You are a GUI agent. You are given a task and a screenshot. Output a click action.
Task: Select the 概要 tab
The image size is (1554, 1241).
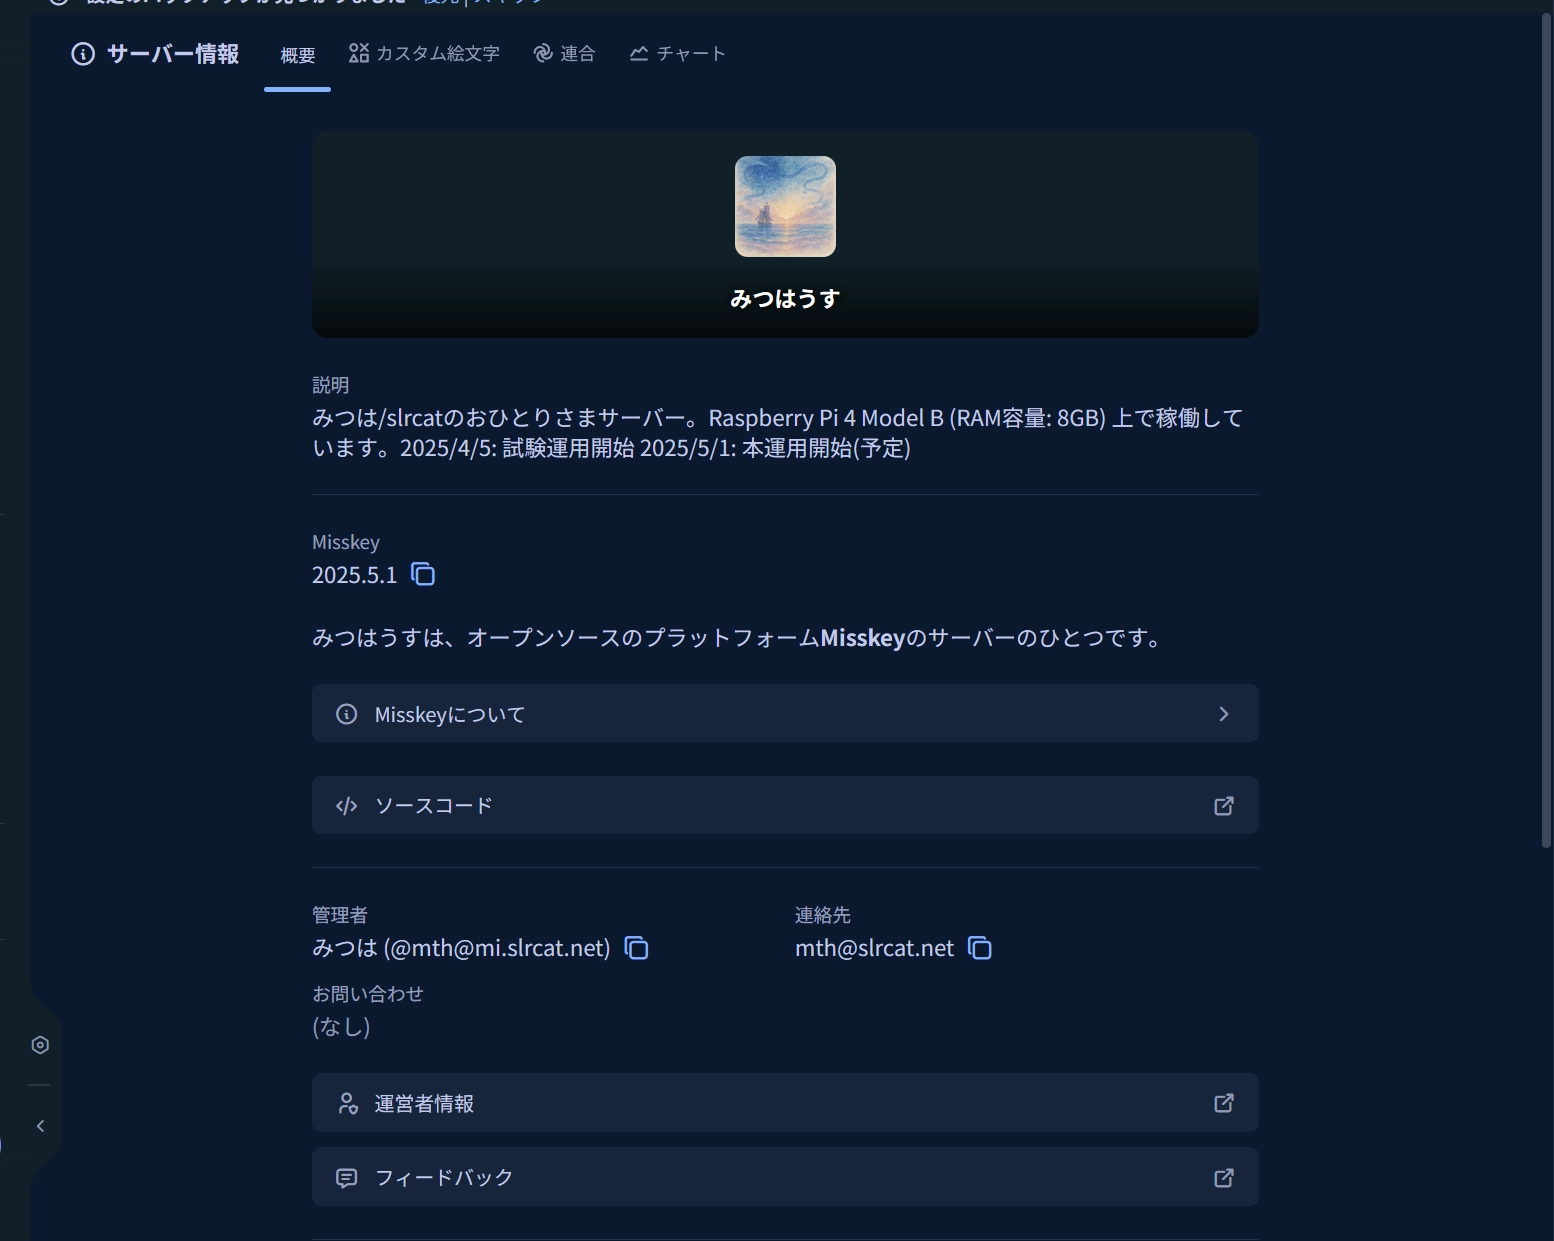pos(297,56)
